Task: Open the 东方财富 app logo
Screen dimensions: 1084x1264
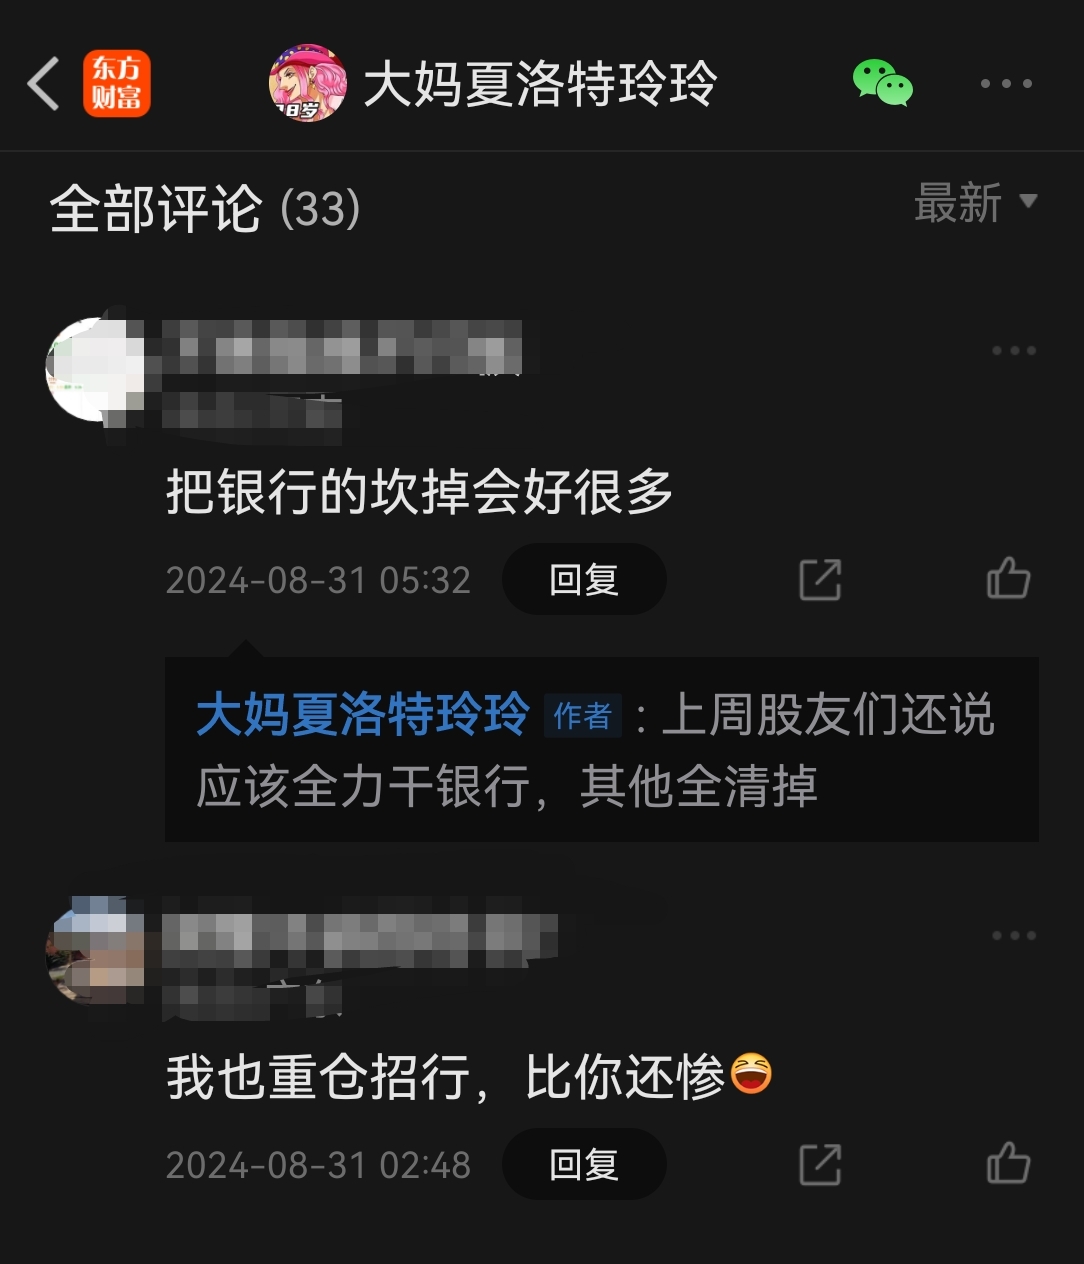Action: (x=117, y=83)
